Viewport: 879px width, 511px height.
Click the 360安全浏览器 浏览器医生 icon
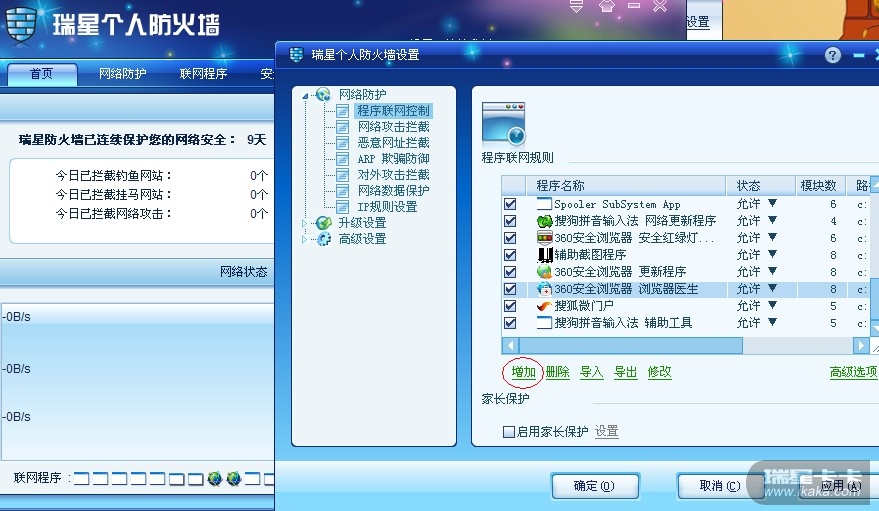click(544, 289)
